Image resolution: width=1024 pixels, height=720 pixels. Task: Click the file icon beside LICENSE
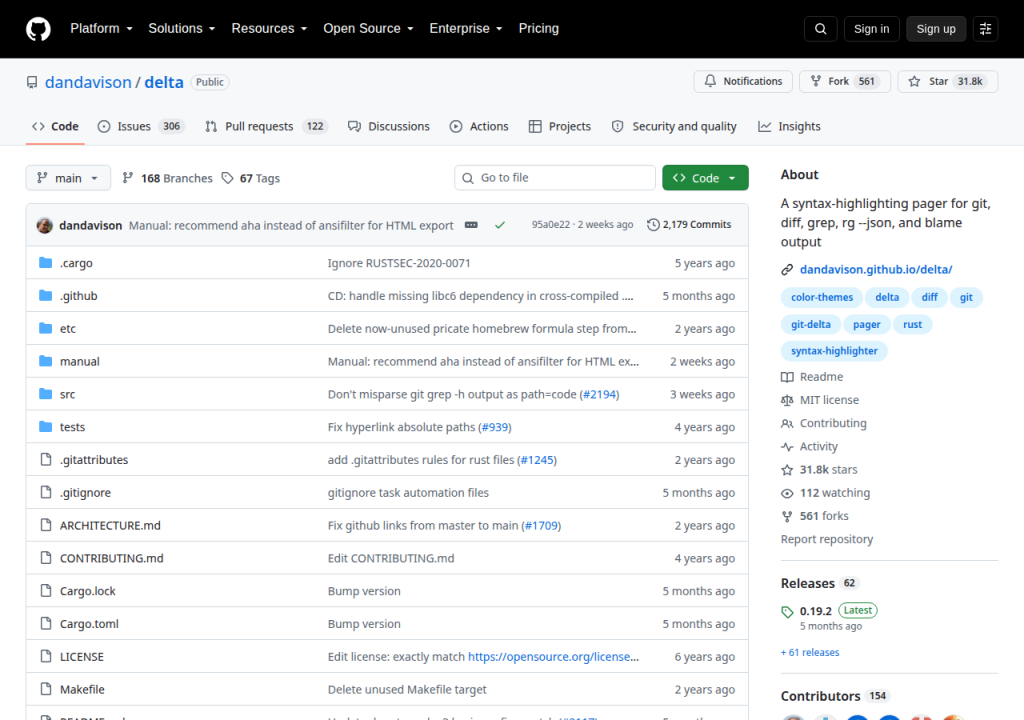point(46,656)
